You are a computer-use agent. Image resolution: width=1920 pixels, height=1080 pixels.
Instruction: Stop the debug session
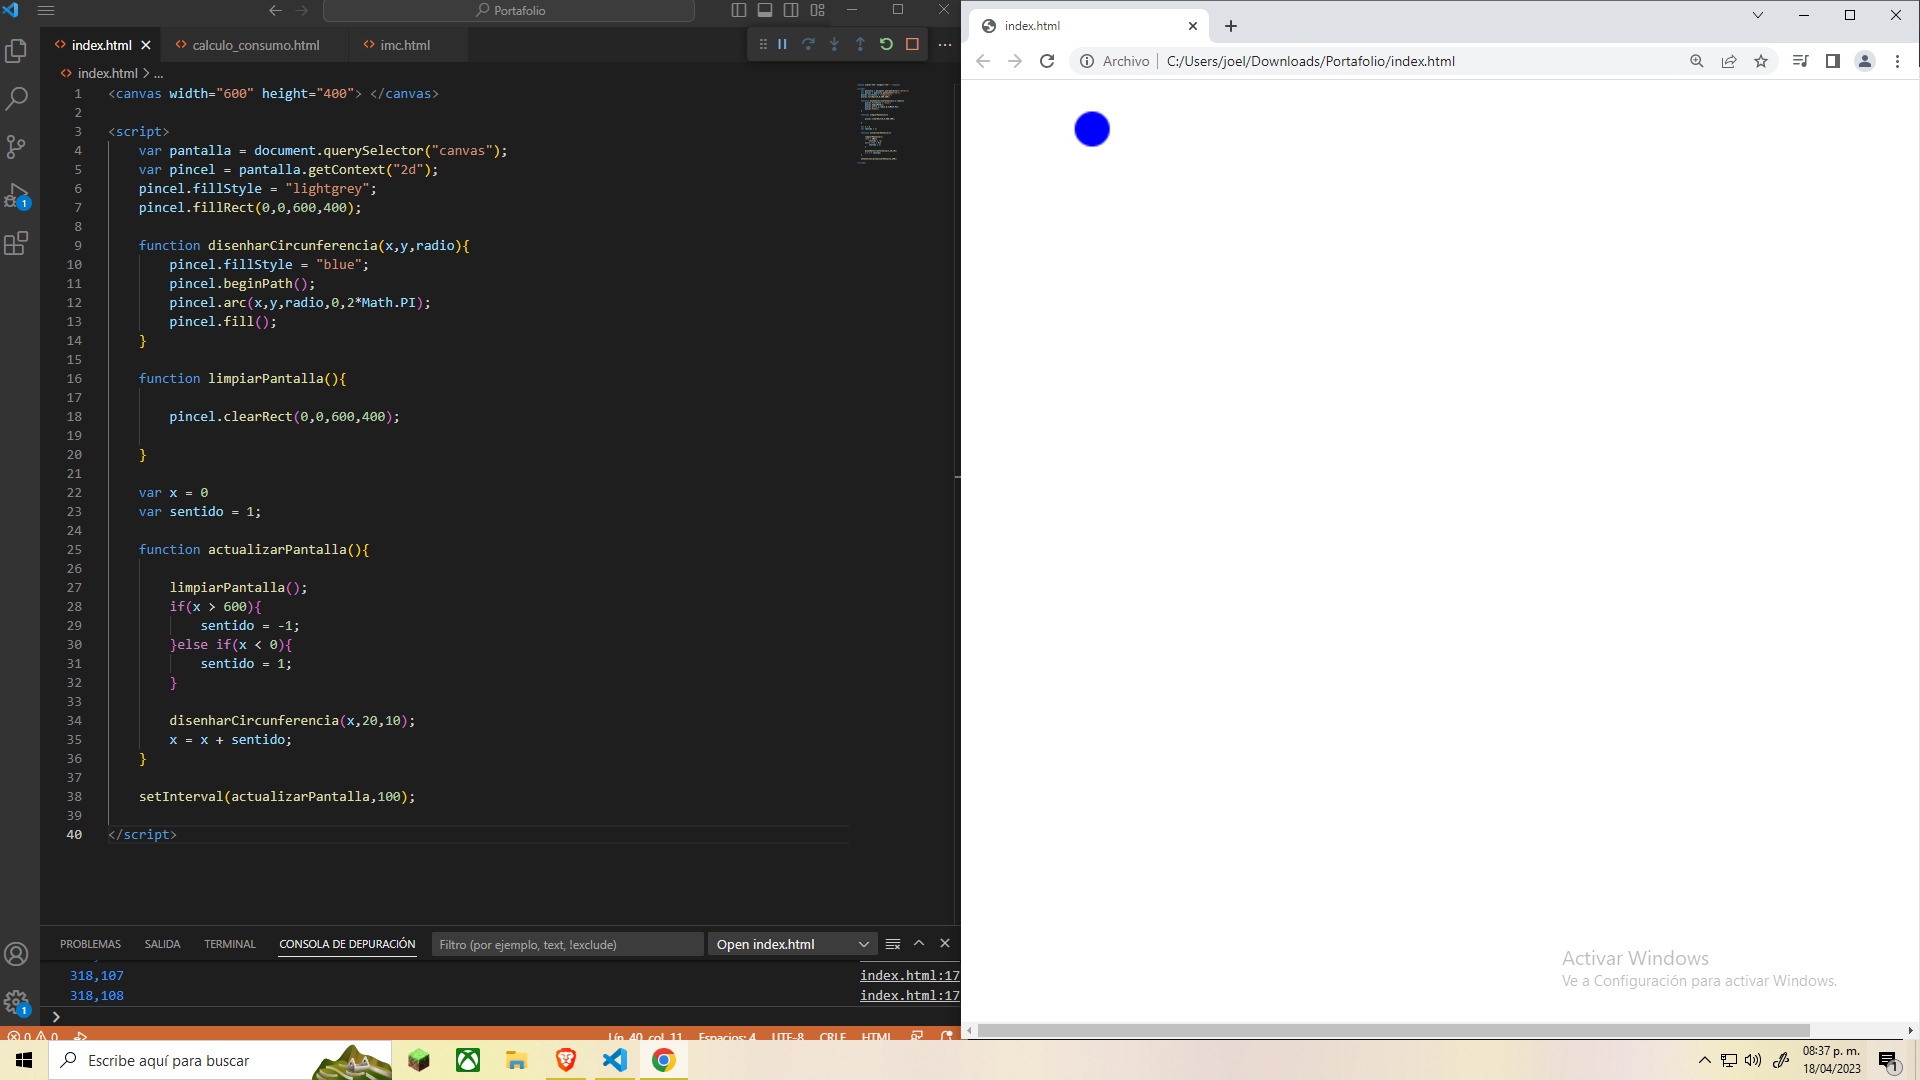(912, 44)
